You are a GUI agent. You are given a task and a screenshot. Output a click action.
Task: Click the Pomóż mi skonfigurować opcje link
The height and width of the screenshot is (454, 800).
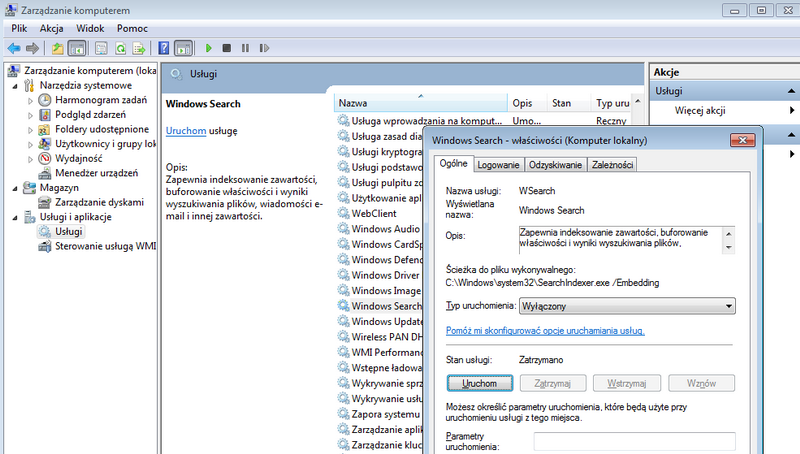tap(545, 331)
